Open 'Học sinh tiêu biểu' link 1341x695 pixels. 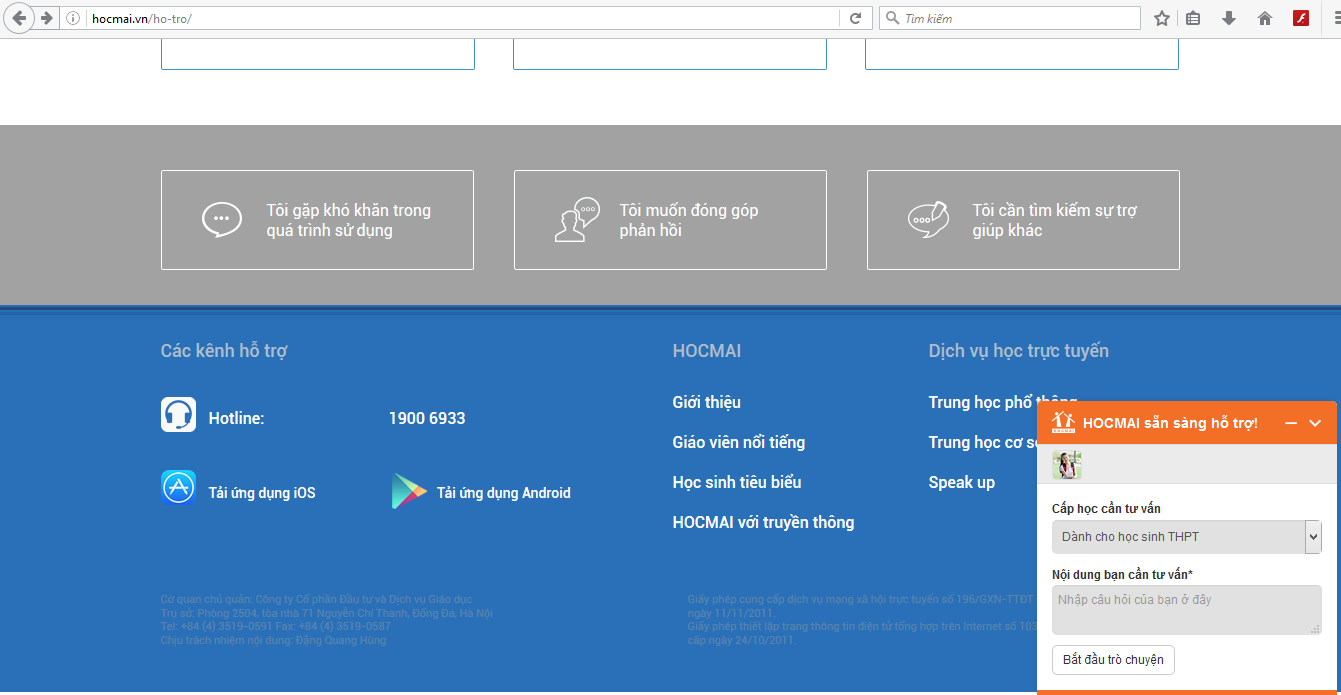[737, 482]
